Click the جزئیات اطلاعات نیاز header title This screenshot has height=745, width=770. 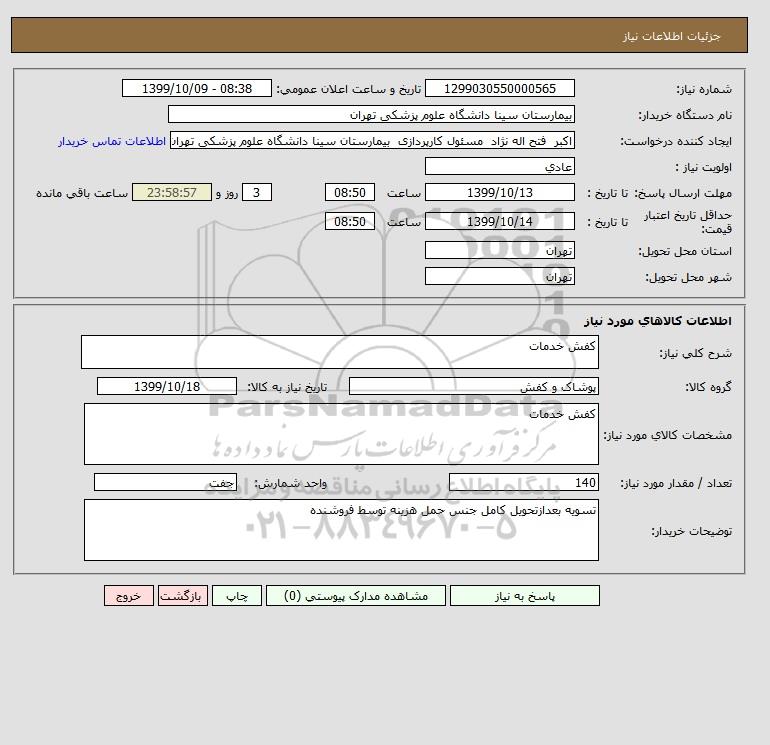(x=671, y=36)
